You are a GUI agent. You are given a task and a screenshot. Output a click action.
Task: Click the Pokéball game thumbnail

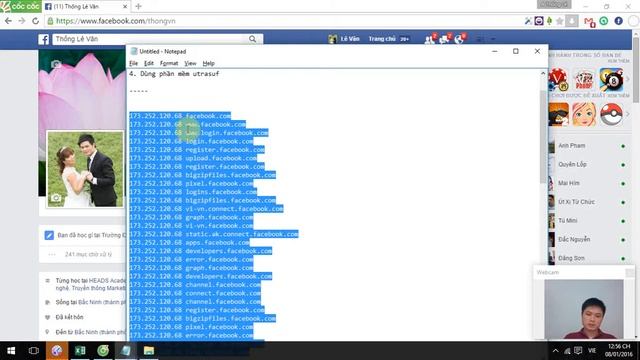pyautogui.click(x=611, y=114)
